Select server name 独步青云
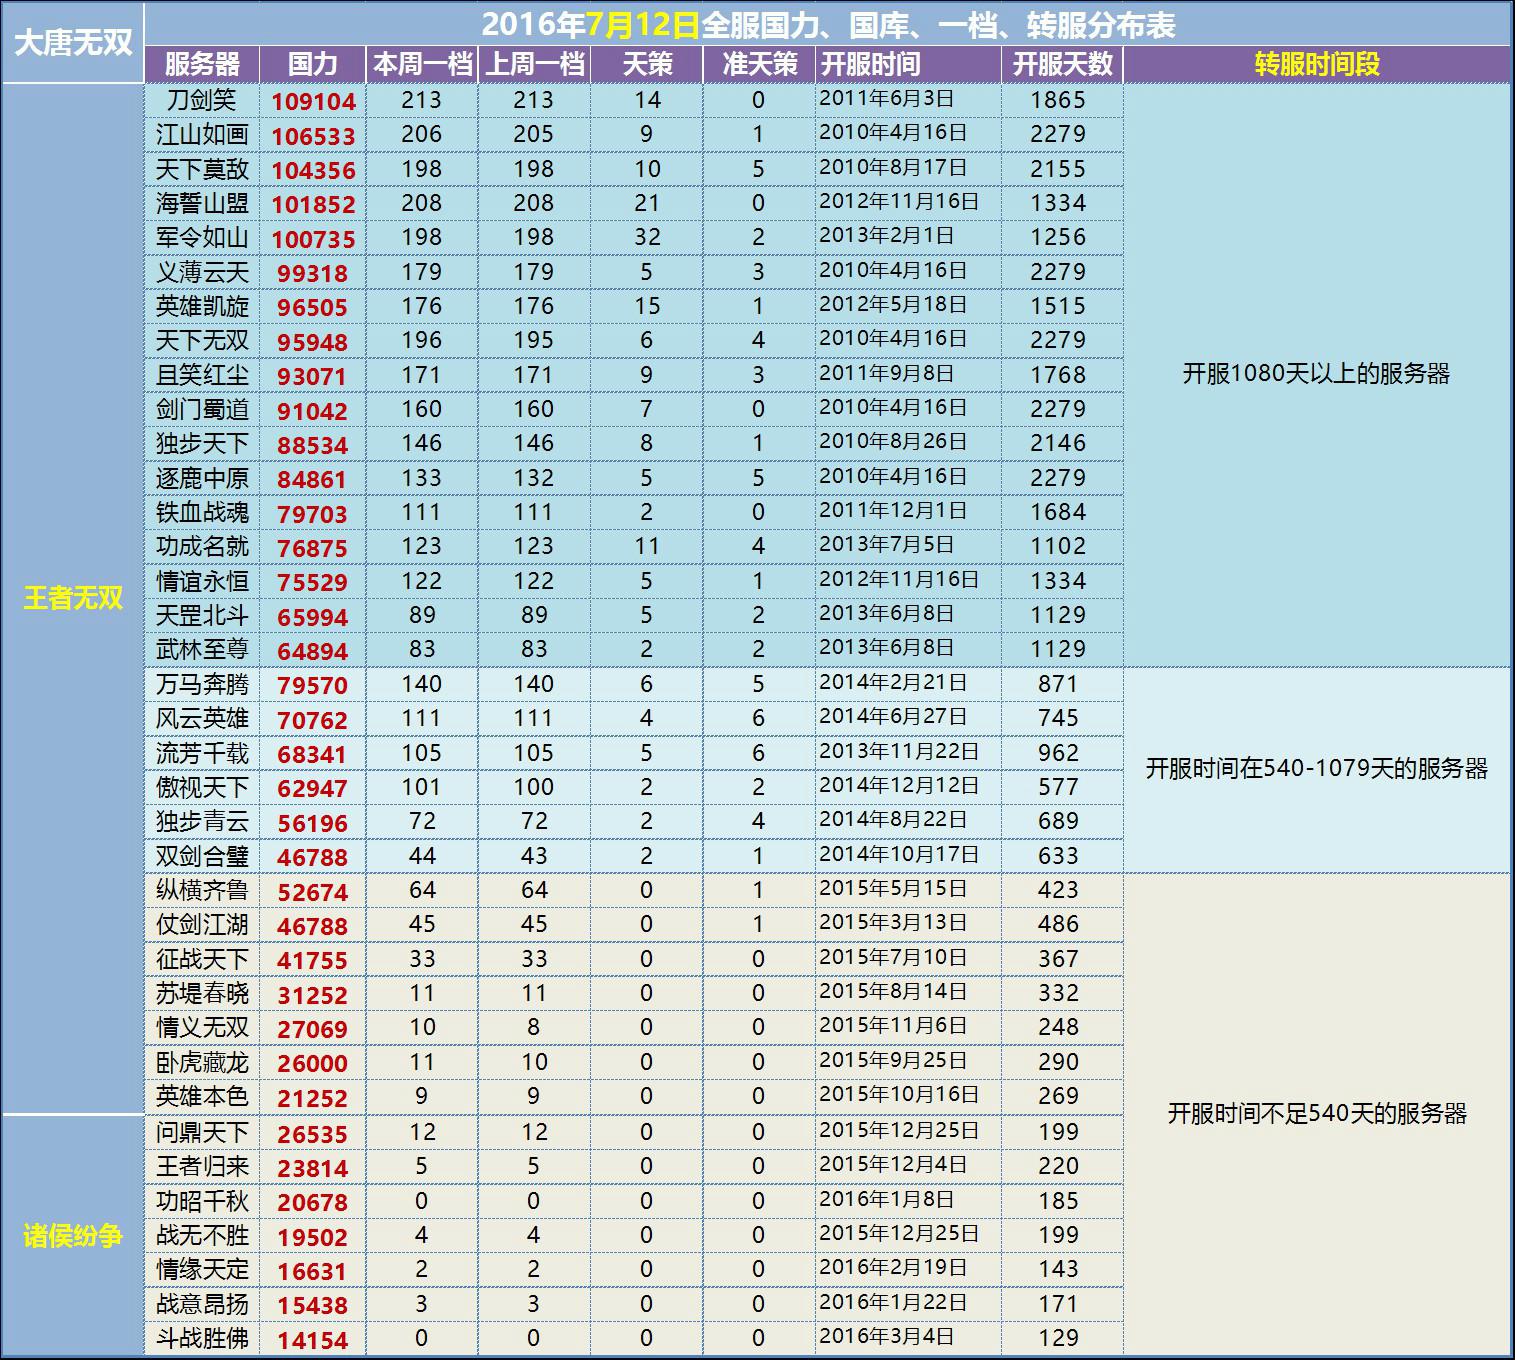 (202, 821)
